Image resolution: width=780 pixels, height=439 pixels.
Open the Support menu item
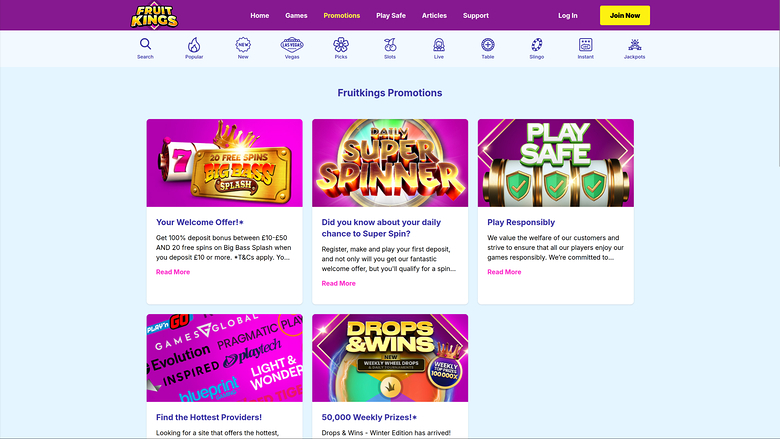pos(476,15)
